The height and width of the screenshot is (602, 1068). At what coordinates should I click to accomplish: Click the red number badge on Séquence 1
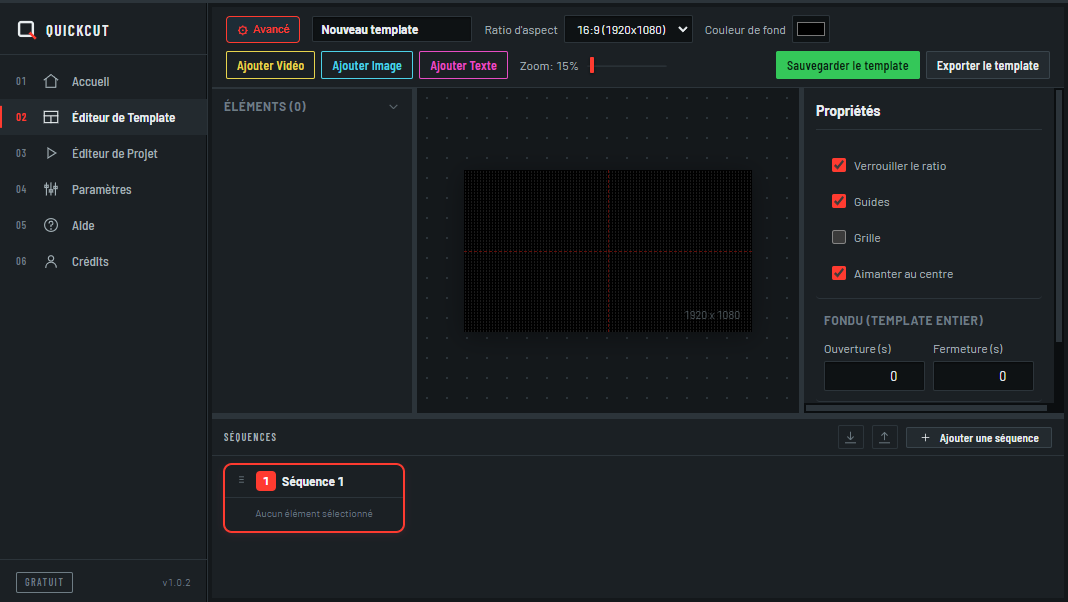point(266,481)
